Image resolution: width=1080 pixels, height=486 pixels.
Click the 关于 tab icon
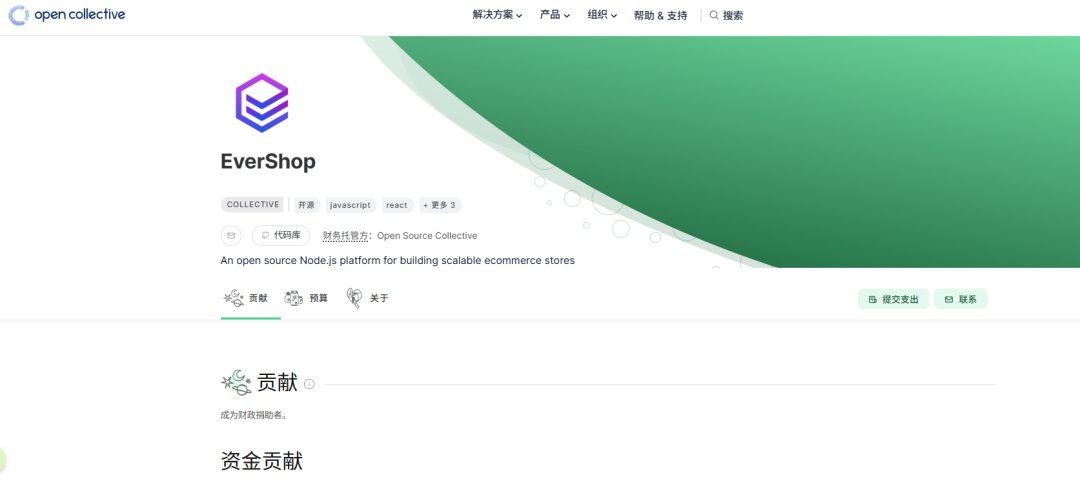(x=354, y=298)
